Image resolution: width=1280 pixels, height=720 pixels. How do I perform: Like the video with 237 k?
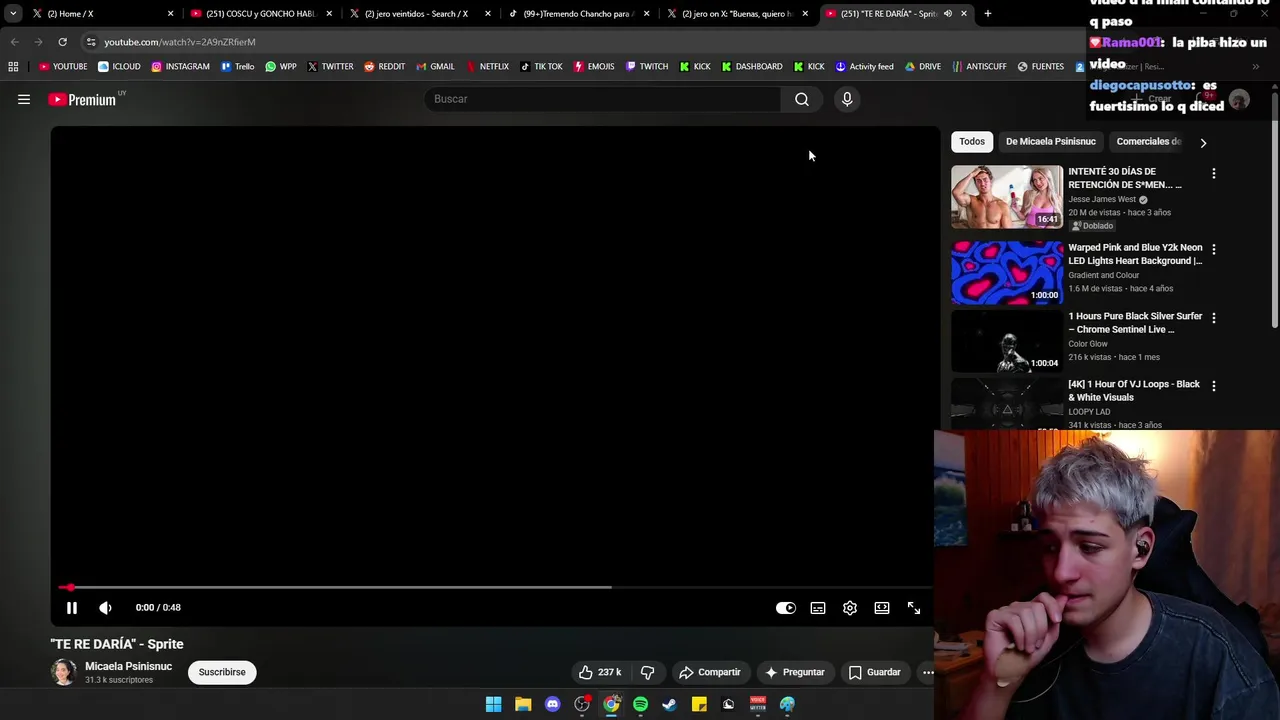tap(600, 672)
